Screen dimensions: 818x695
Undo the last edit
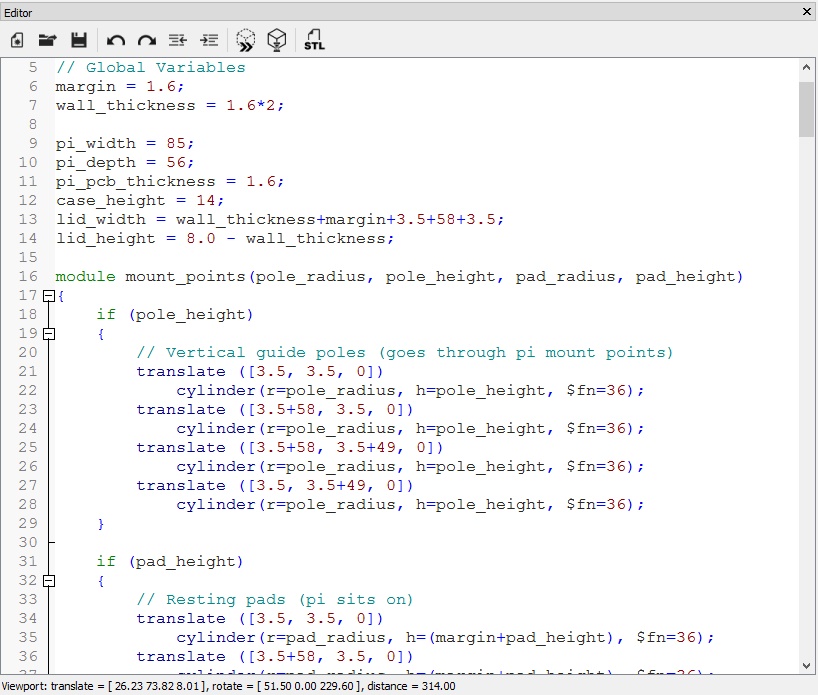pos(116,41)
